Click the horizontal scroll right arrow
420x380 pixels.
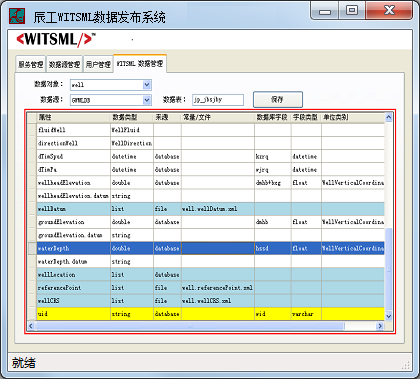pos(380,326)
